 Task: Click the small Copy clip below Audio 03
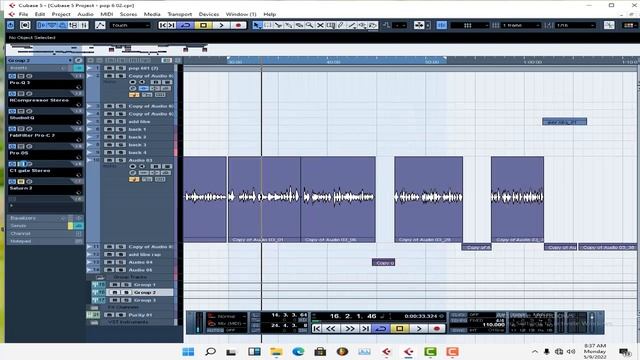click(383, 262)
